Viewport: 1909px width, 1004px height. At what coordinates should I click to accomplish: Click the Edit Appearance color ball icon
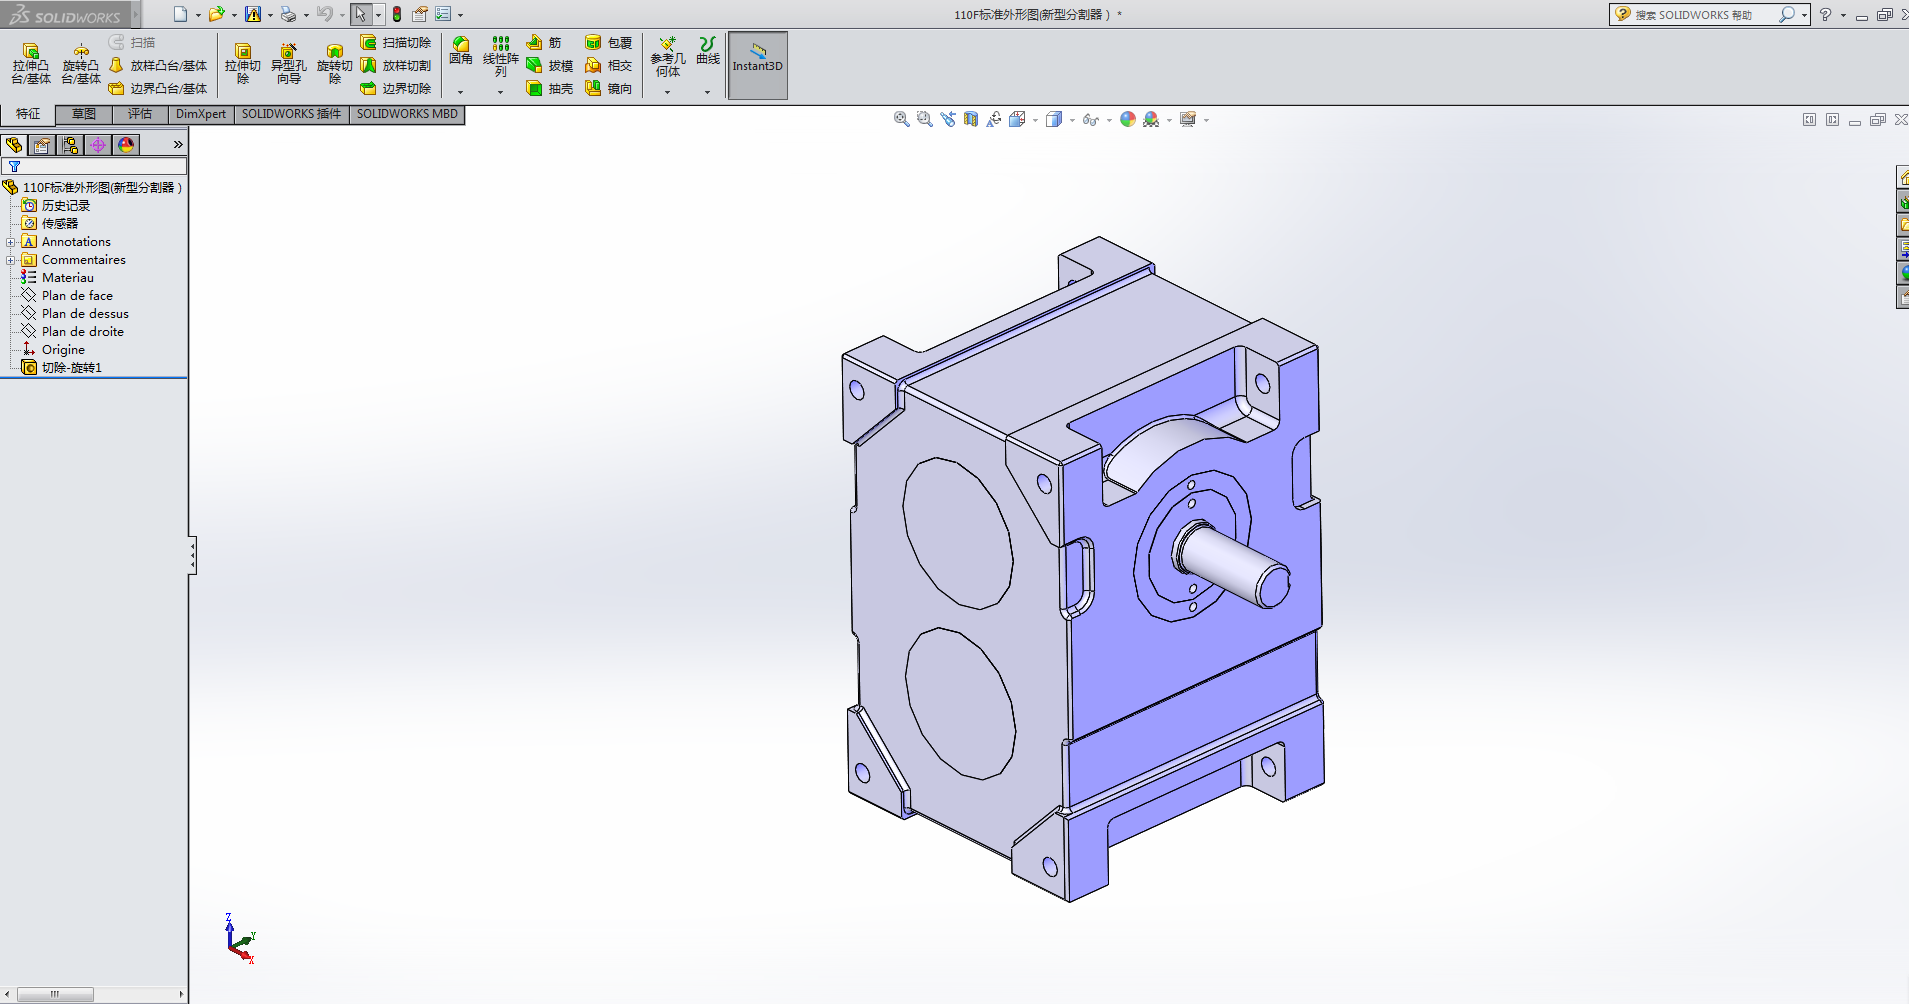click(x=1127, y=120)
